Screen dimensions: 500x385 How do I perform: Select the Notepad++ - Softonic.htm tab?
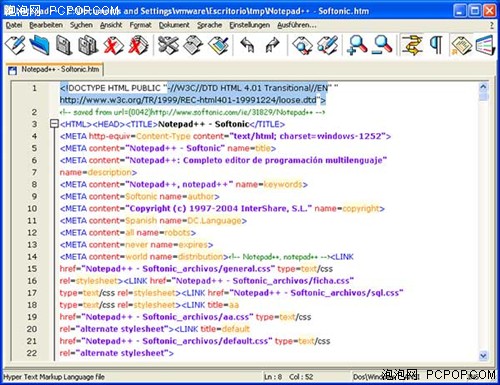[x=55, y=70]
